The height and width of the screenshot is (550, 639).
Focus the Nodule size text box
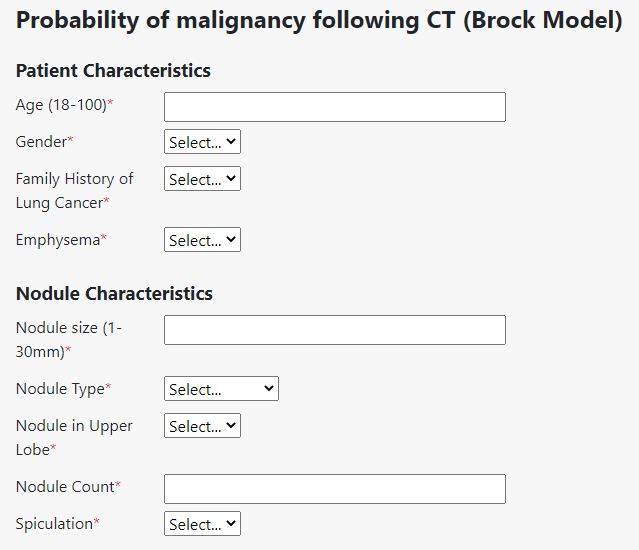[334, 330]
